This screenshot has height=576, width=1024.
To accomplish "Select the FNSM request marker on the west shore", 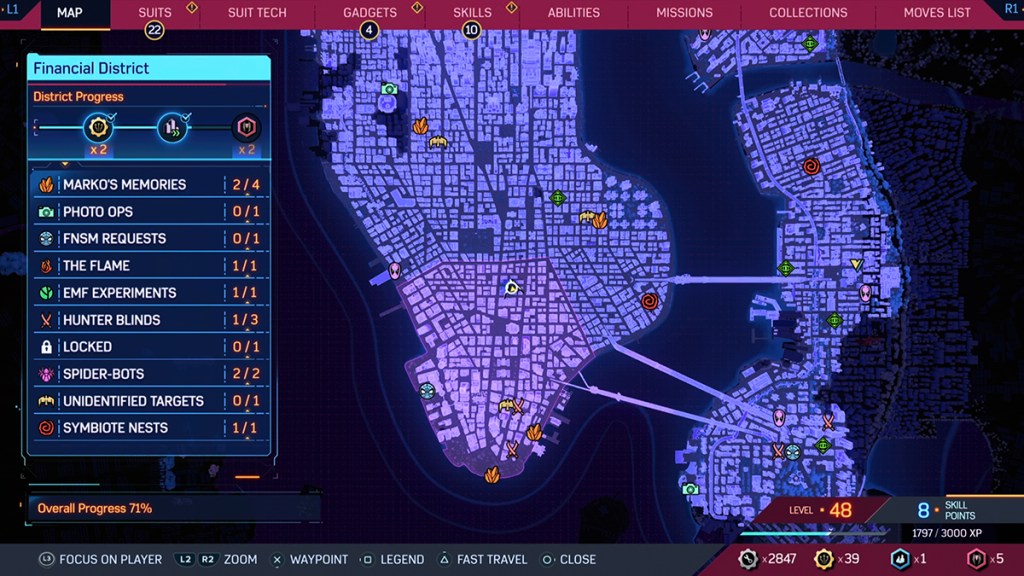I will [427, 391].
